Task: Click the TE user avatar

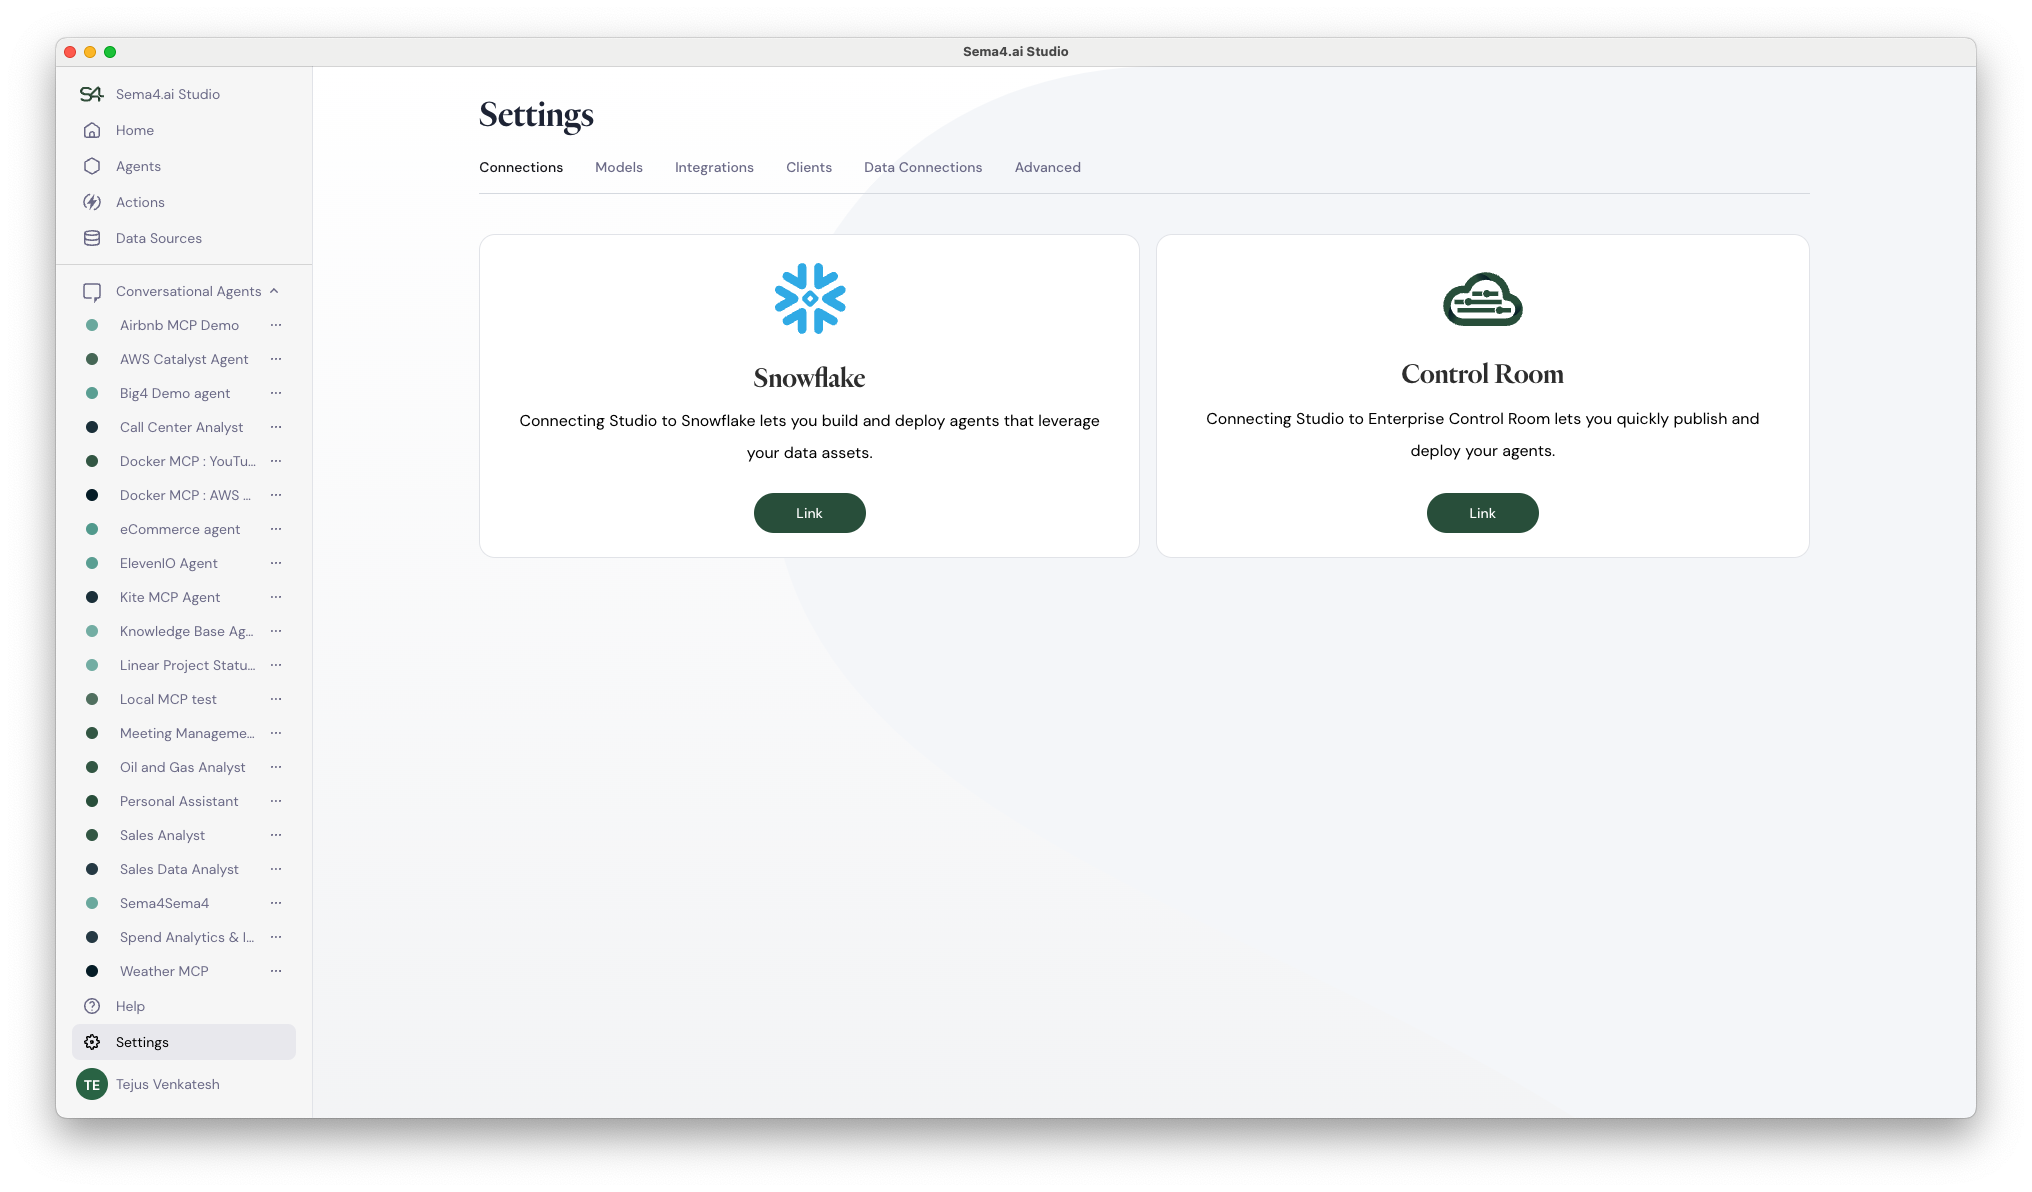Action: 92,1084
